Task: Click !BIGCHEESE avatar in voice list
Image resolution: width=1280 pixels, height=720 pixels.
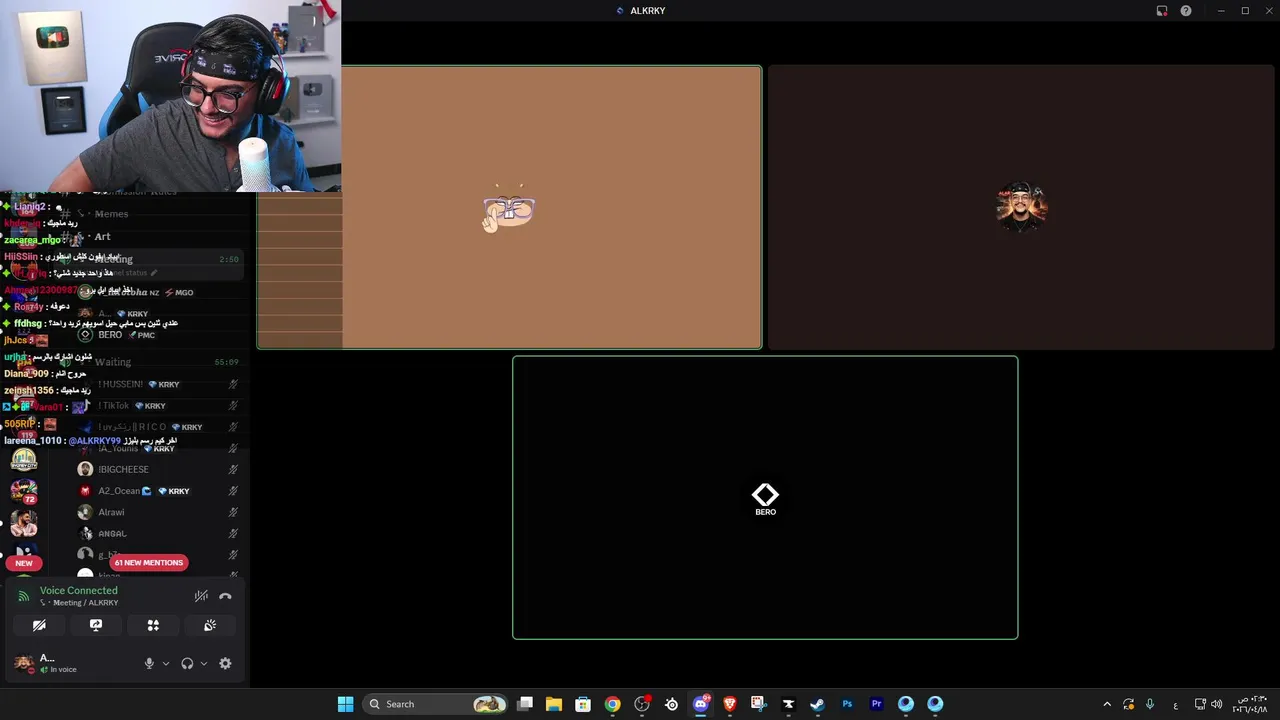Action: (x=85, y=469)
